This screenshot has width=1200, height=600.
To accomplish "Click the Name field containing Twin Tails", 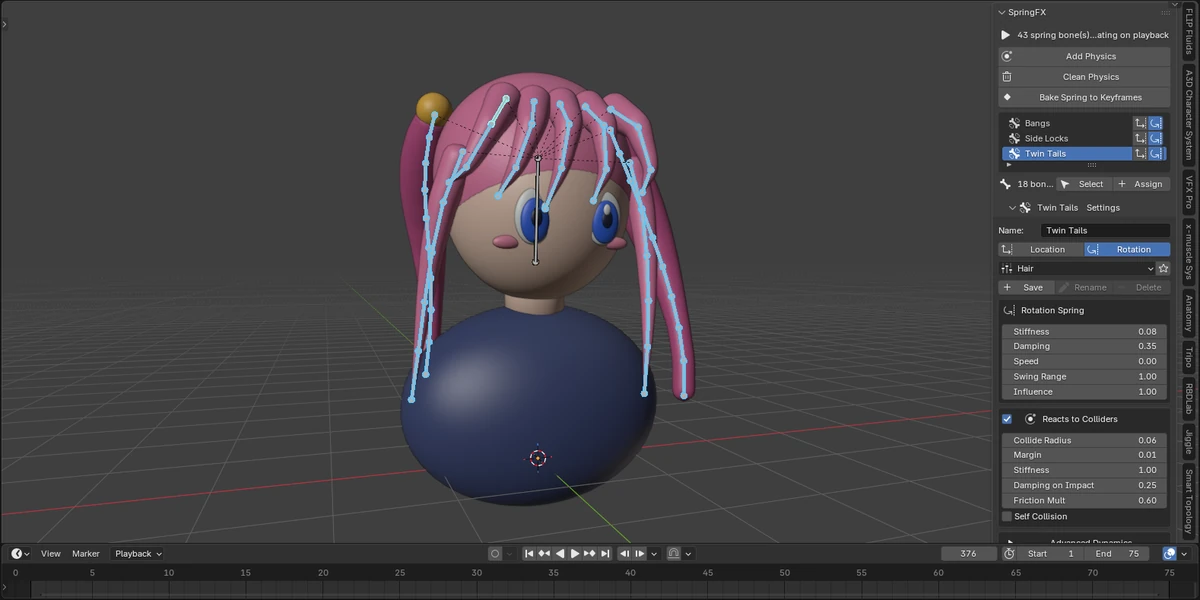I will pos(1104,230).
